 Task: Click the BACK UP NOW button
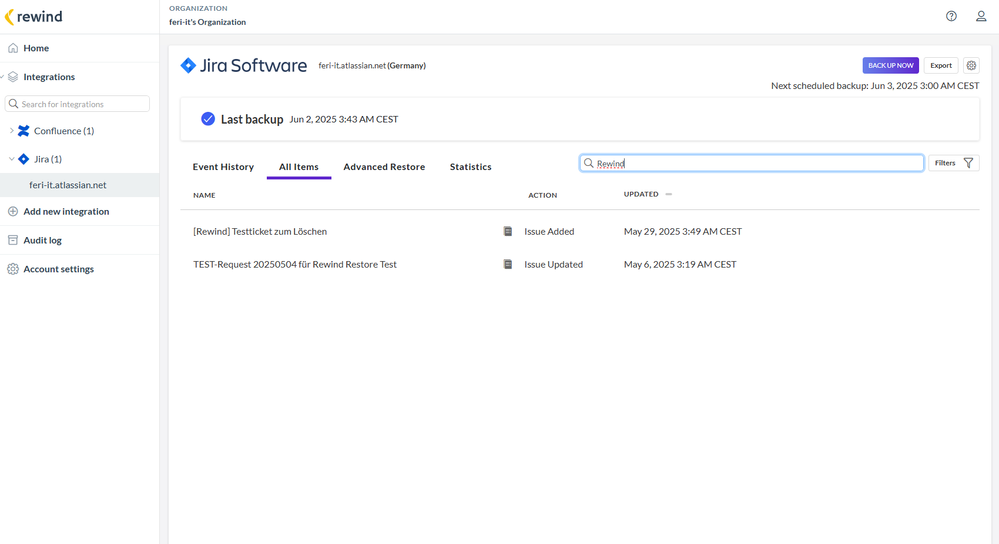(x=891, y=65)
